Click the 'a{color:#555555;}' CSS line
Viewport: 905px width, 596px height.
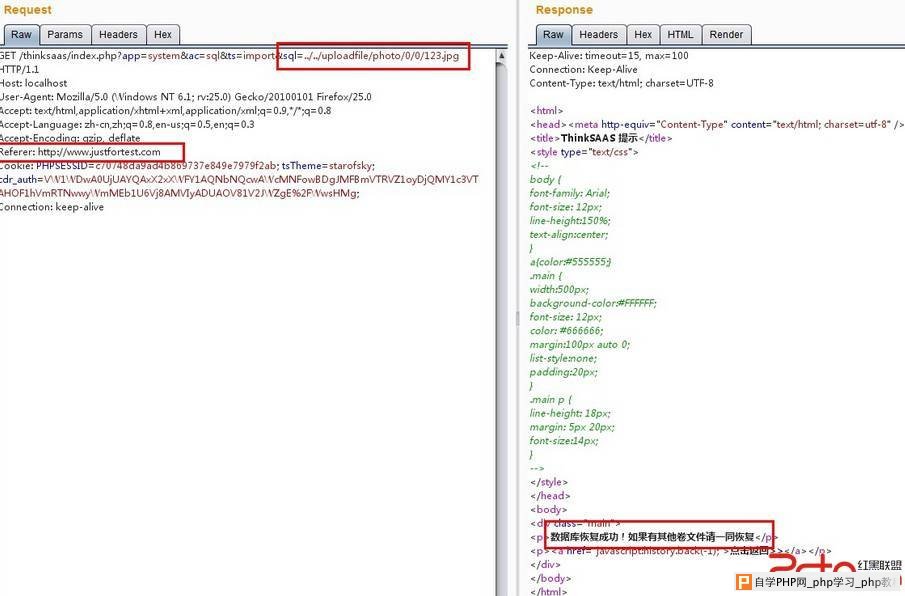[x=571, y=262]
